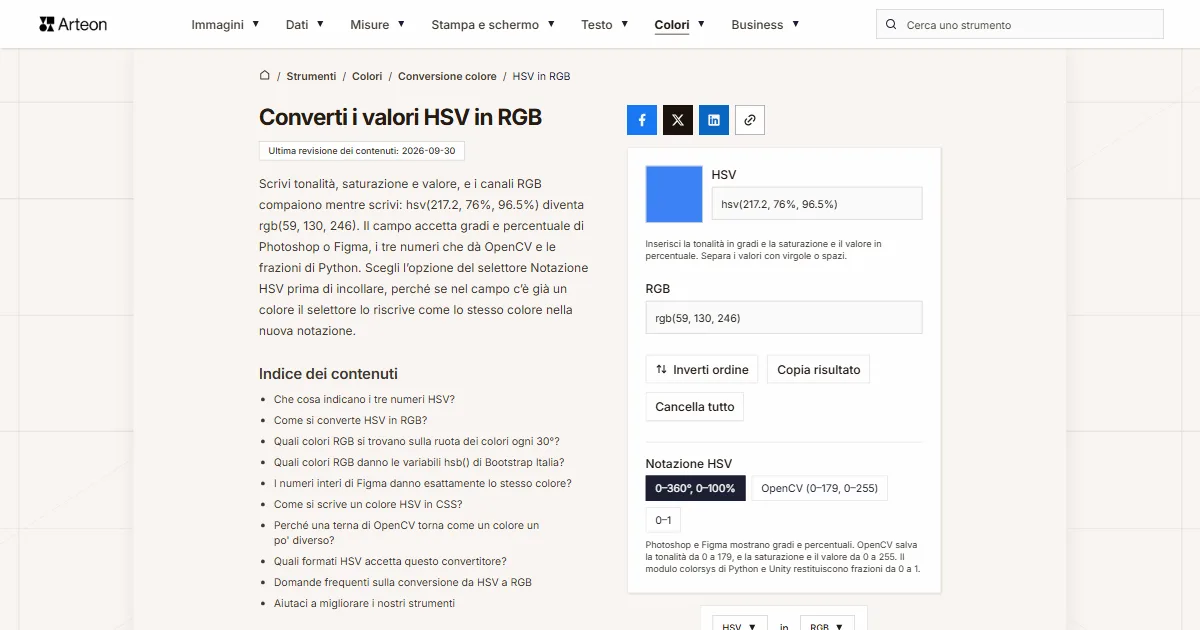Open the color wheel every 30° question
The width and height of the screenshot is (1200, 630).
[417, 441]
